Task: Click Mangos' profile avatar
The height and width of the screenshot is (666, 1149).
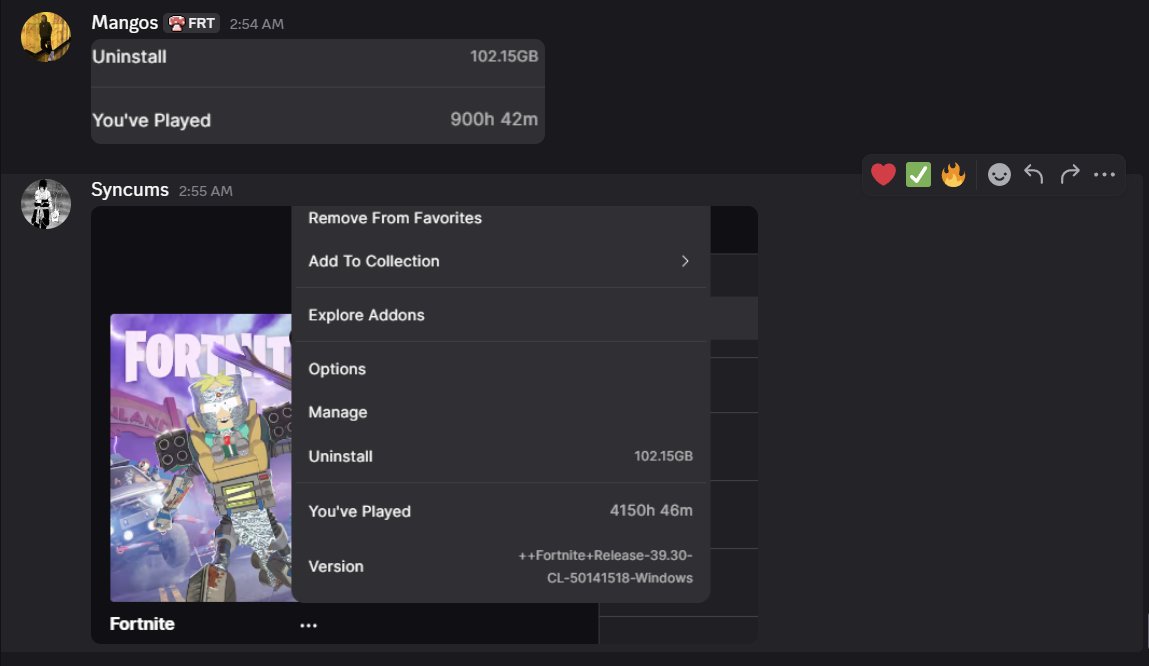Action: [45, 37]
